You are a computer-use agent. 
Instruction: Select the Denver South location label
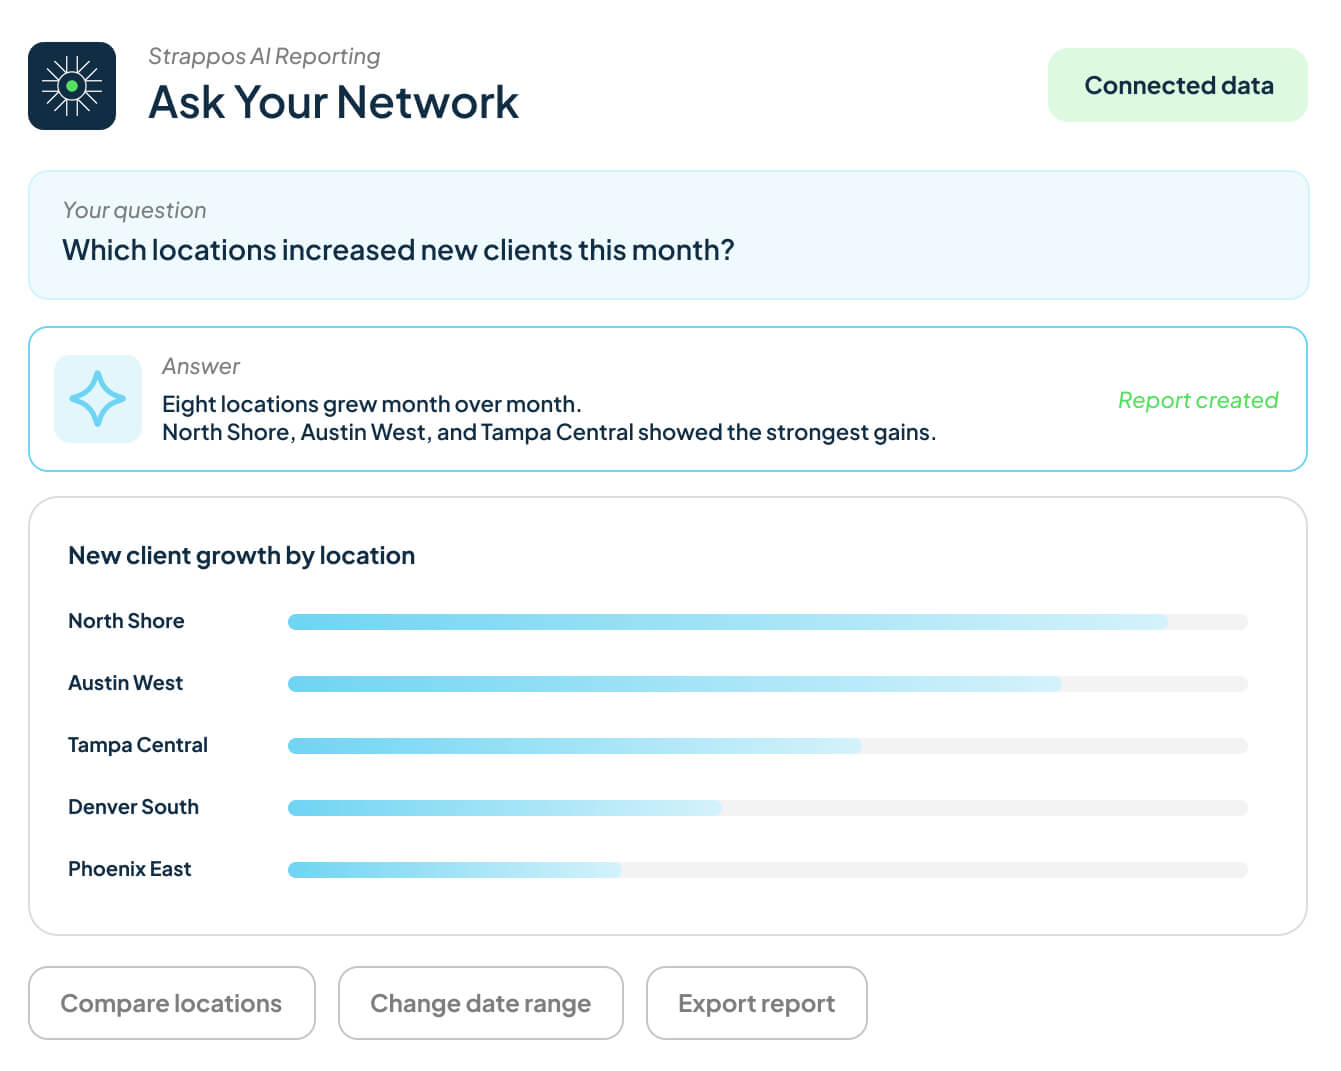click(133, 807)
